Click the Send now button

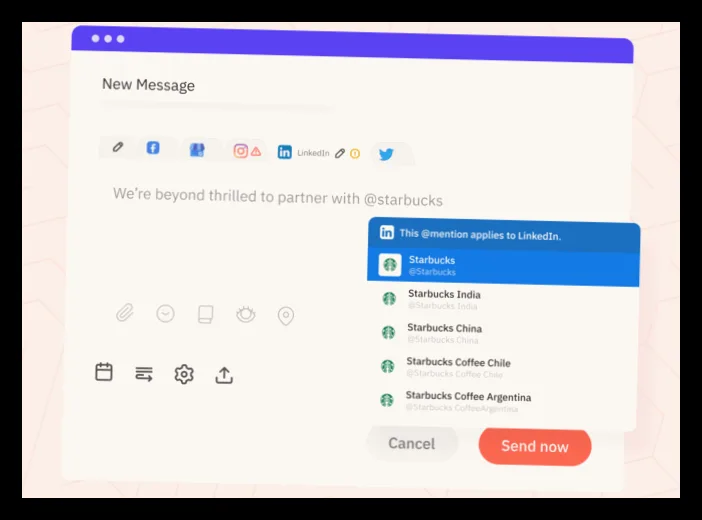(535, 446)
